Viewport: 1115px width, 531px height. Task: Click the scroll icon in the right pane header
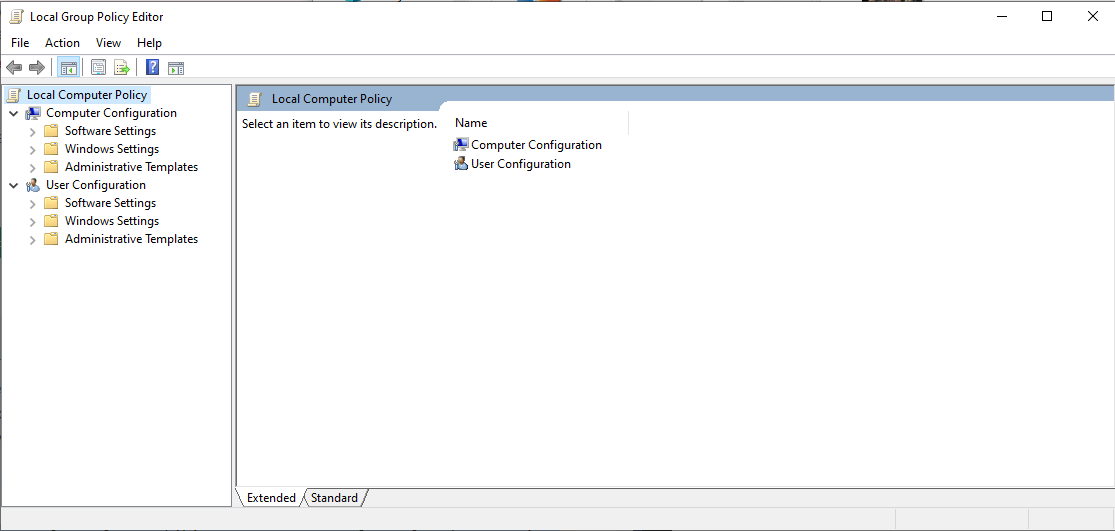click(255, 100)
